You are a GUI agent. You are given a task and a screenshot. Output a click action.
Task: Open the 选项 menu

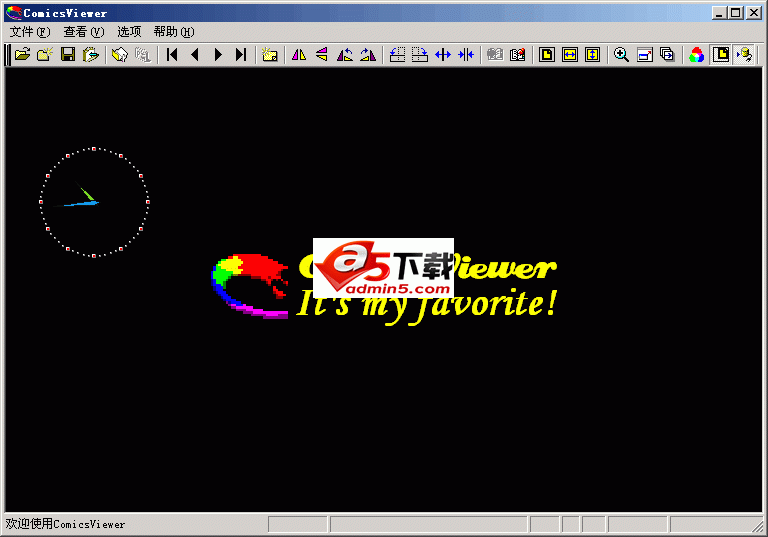point(129,32)
